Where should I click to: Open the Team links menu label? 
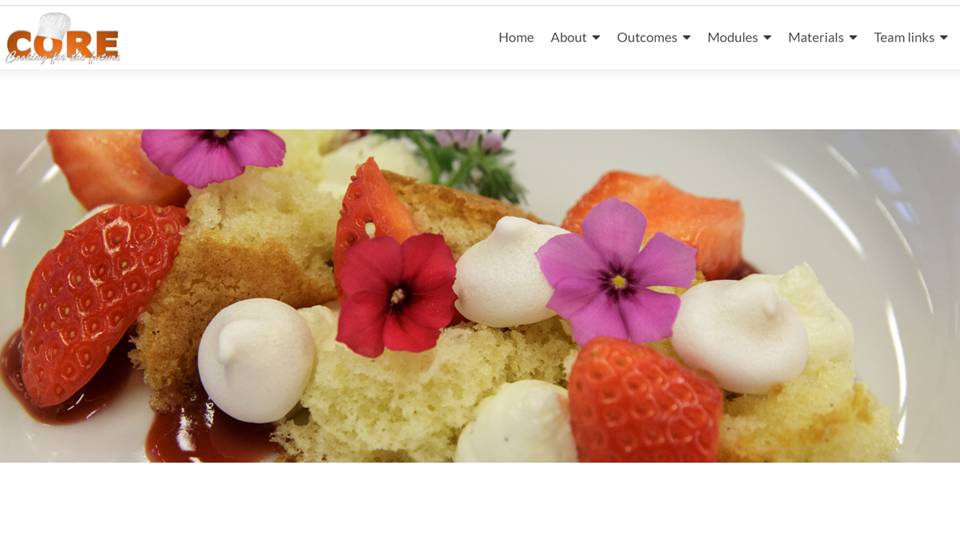(x=904, y=37)
